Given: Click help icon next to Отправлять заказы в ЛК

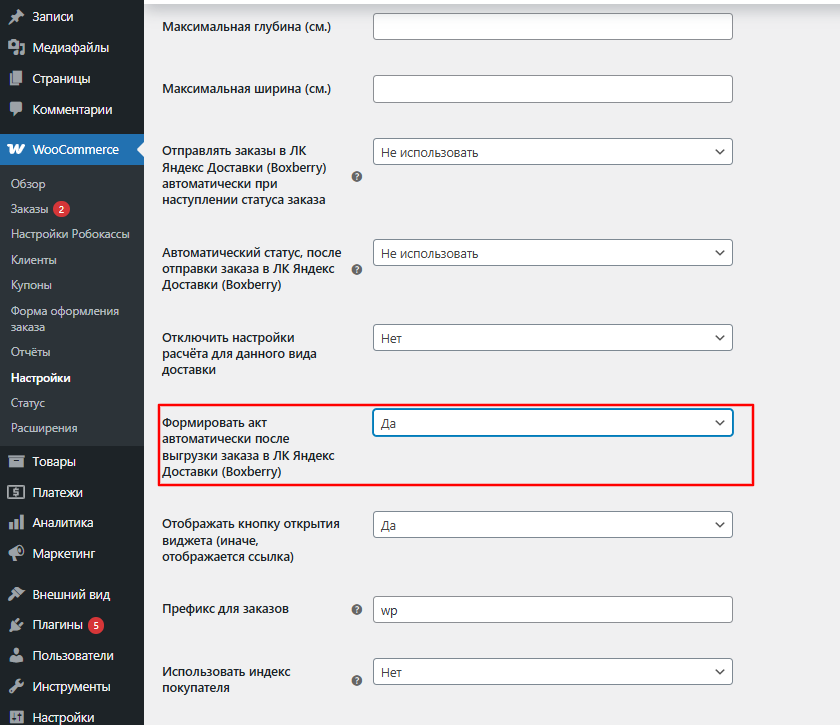Looking at the screenshot, I should (357, 176).
